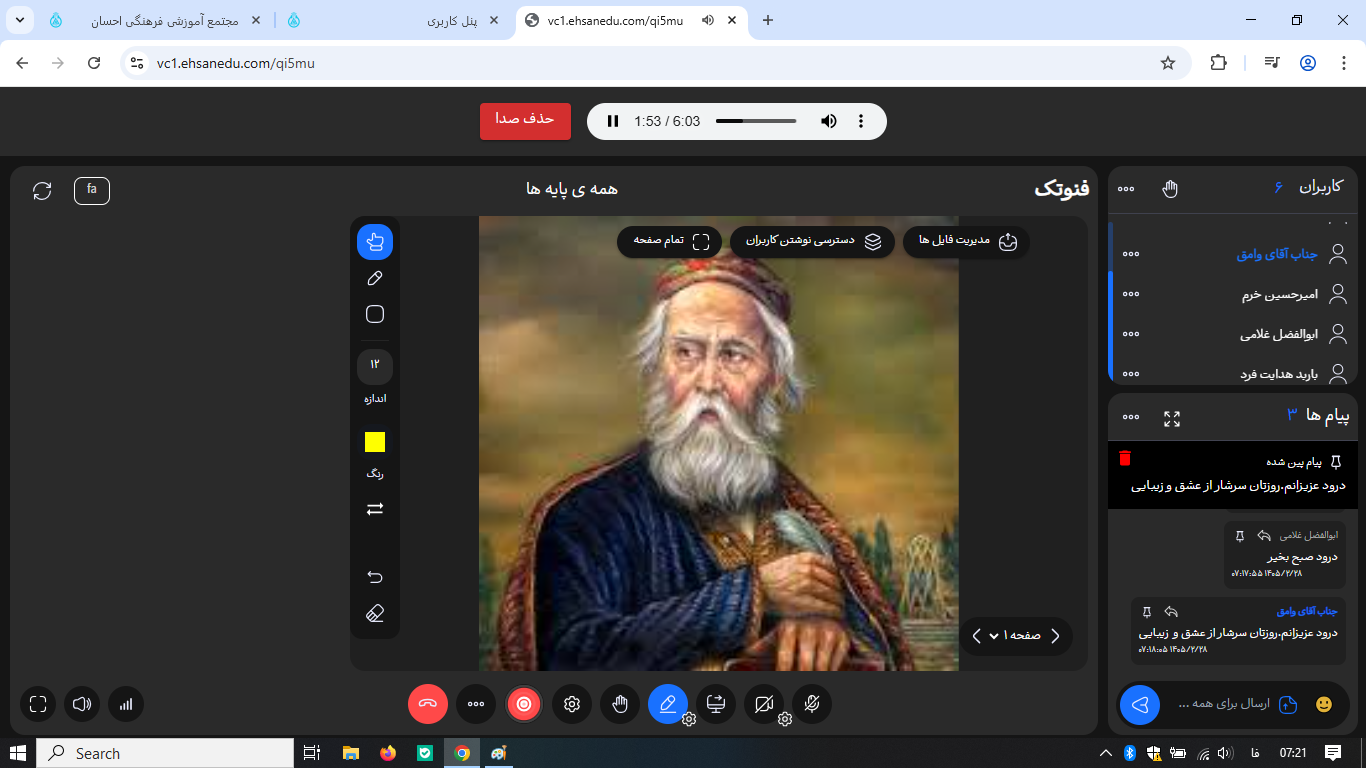
Task: Open options for امیرحسین خرم
Action: coord(1131,294)
